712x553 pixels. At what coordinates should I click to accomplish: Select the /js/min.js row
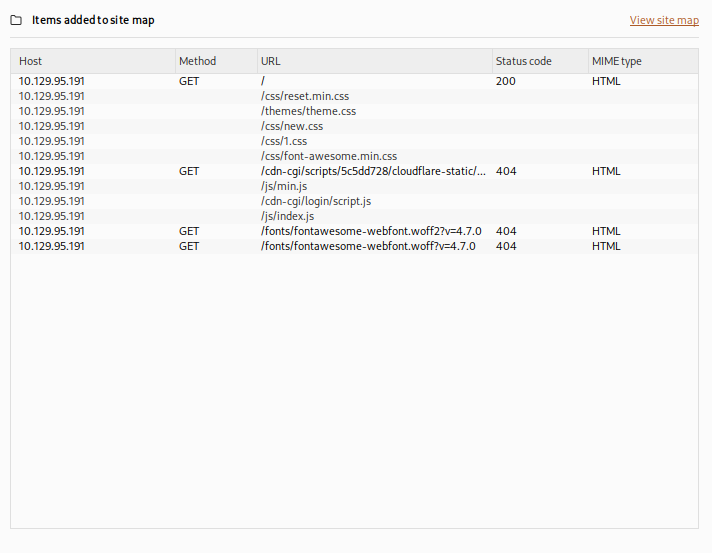354,186
